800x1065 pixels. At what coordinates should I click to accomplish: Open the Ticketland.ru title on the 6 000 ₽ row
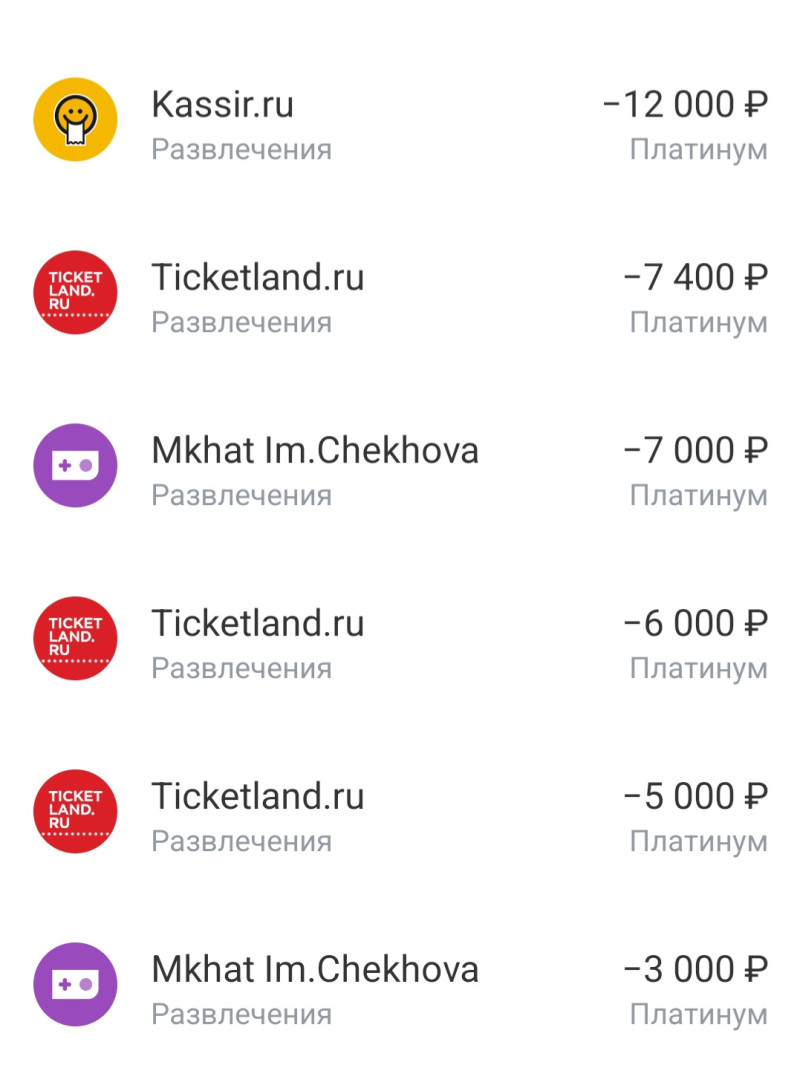point(257,623)
